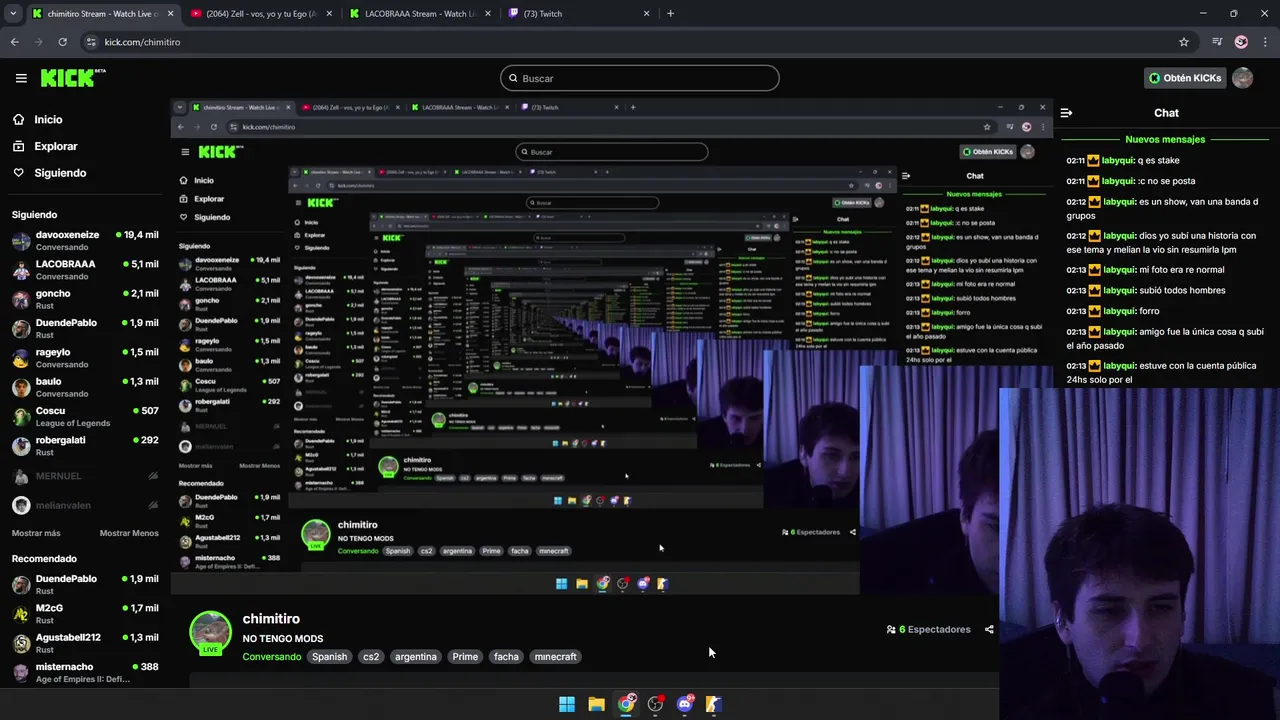Open DuendePablo under Recomendado
The height and width of the screenshot is (720, 1280).
pos(85,585)
